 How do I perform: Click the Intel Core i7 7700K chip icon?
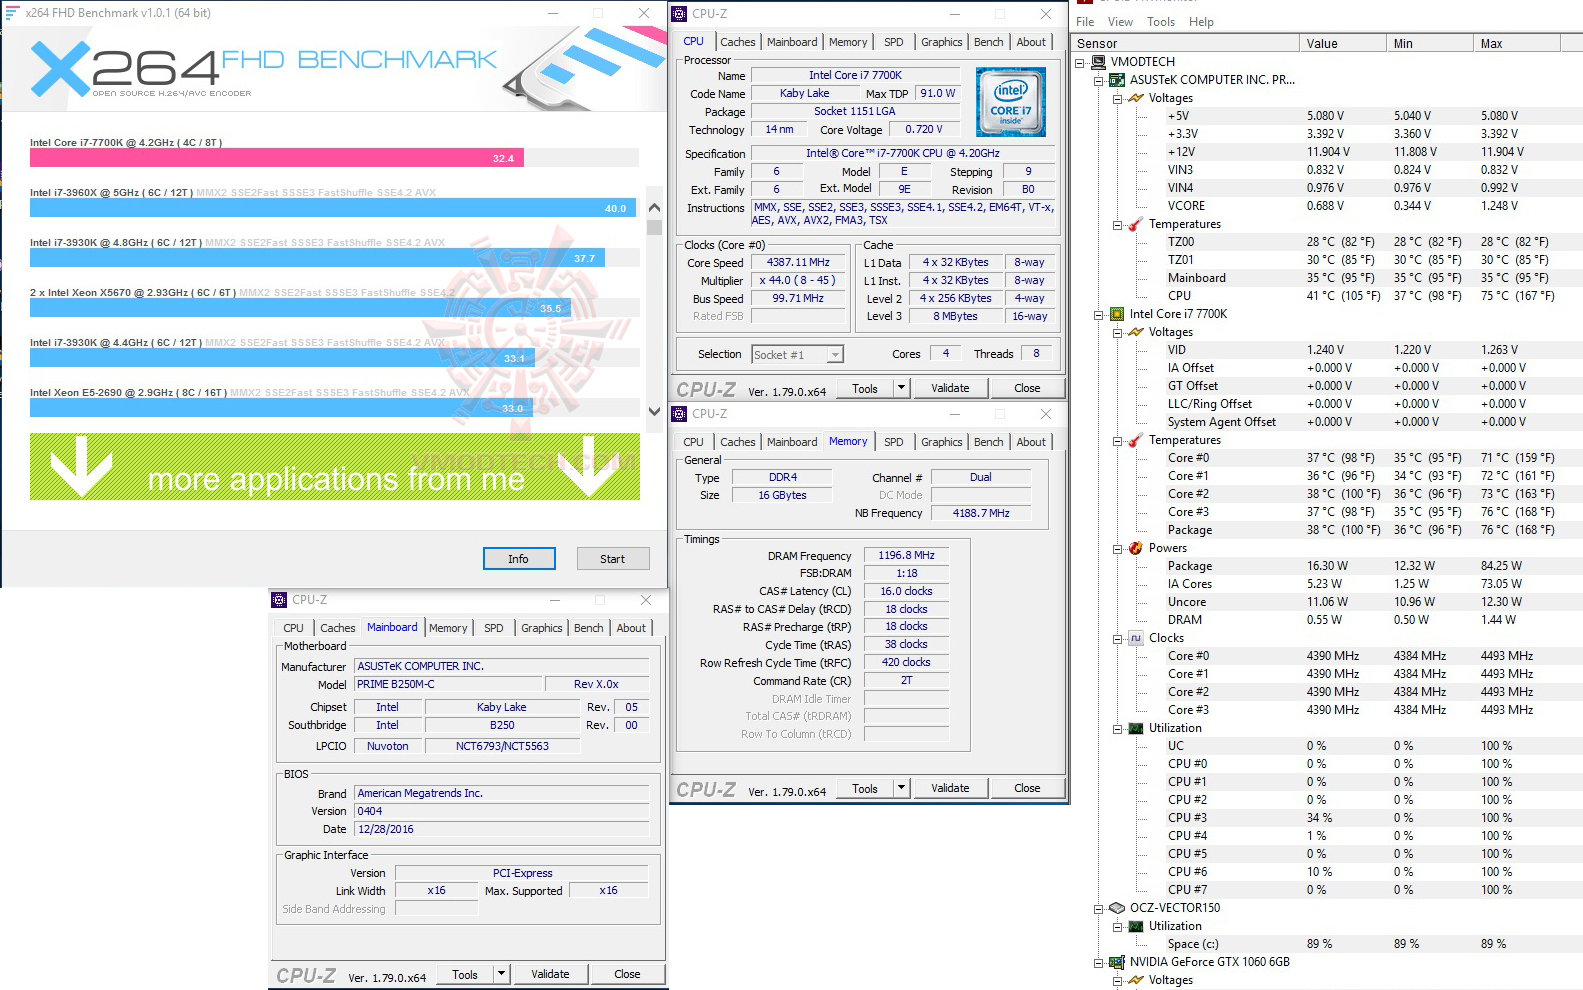[1117, 314]
